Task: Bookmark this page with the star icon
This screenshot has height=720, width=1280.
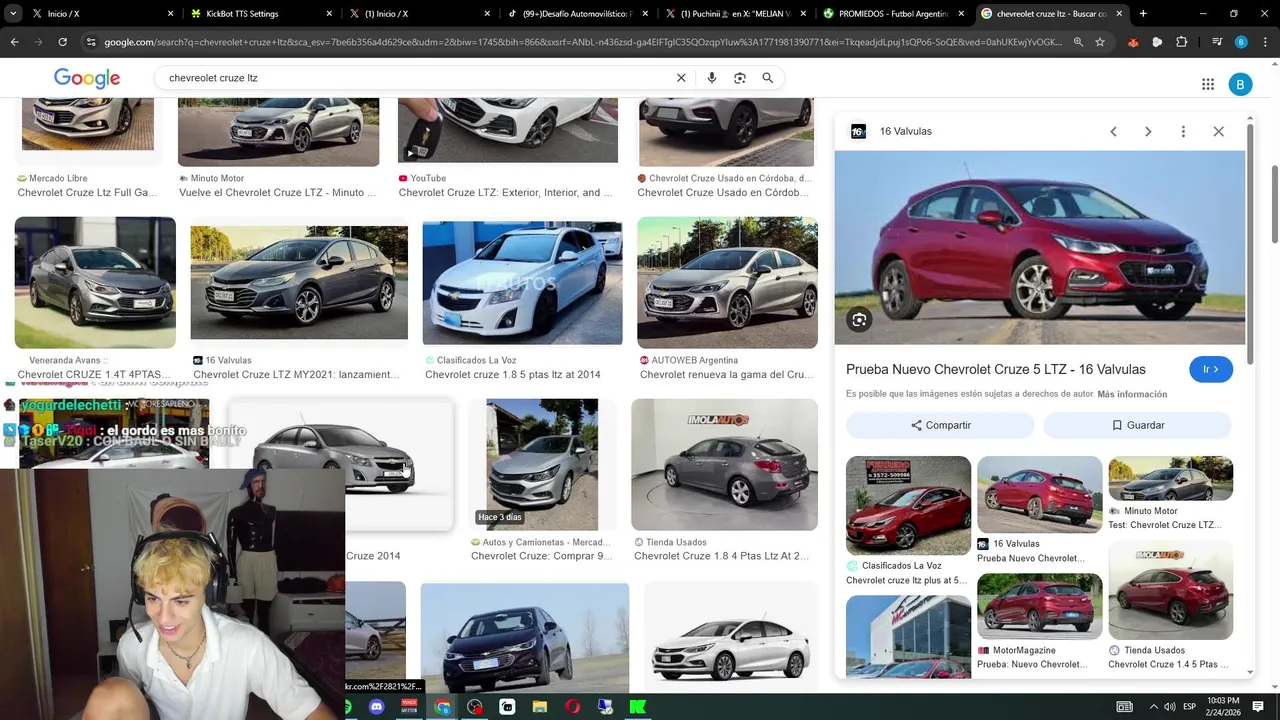Action: pyautogui.click(x=1100, y=42)
